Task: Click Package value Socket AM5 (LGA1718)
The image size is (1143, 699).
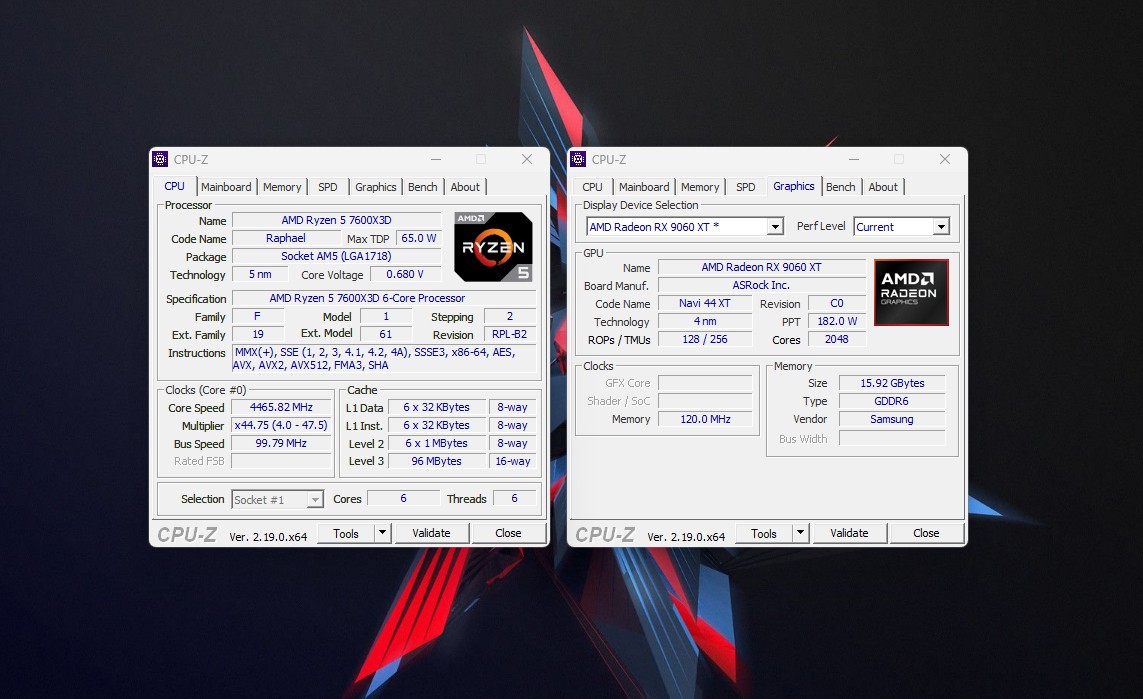Action: 337,257
